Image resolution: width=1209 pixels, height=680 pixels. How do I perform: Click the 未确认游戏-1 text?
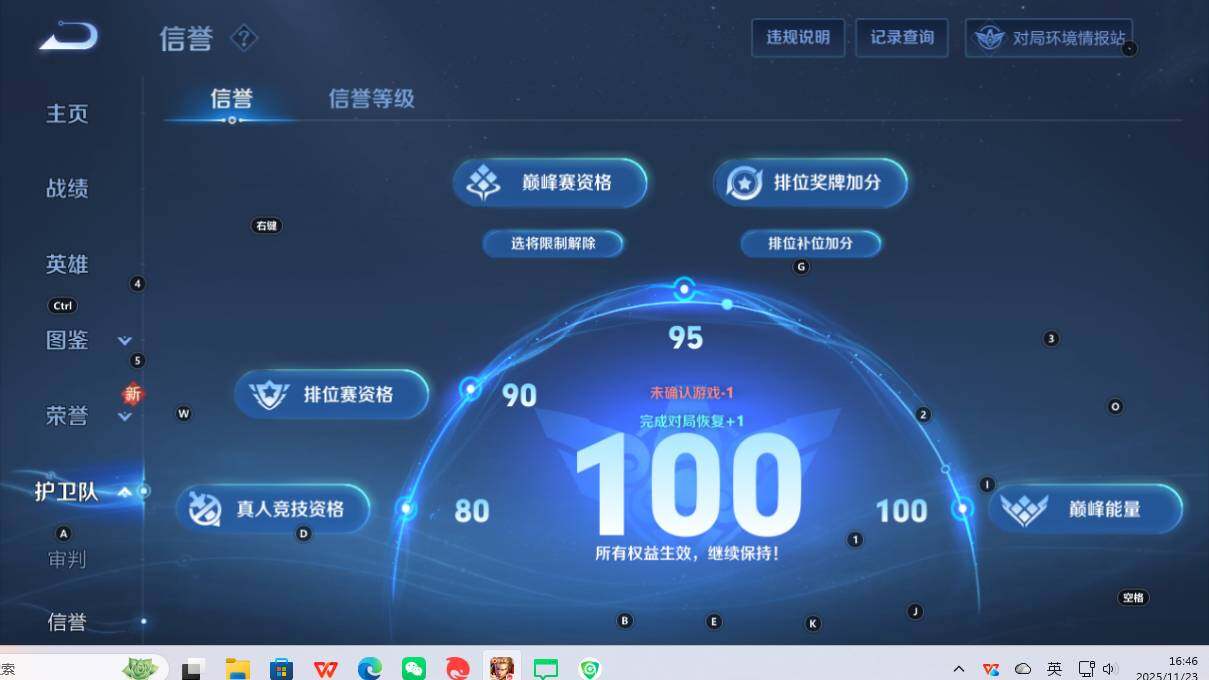click(692, 393)
